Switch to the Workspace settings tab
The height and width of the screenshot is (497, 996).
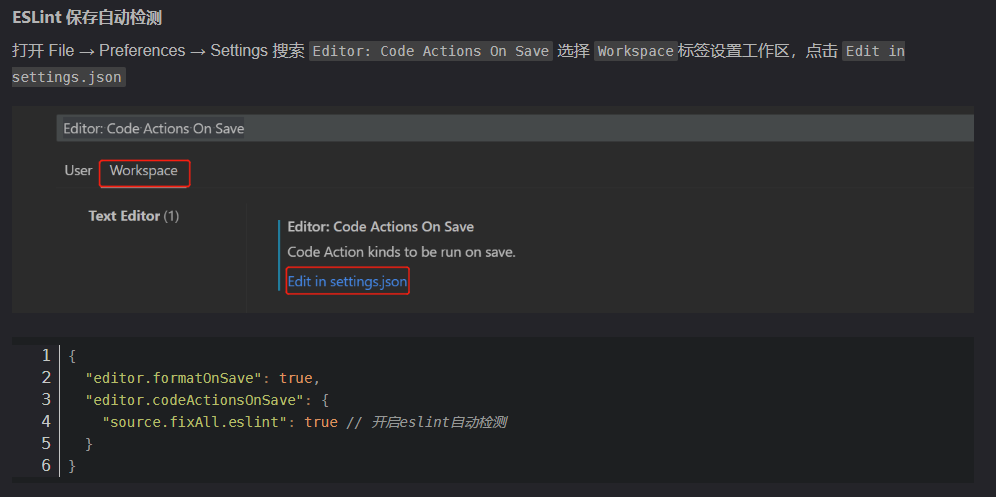(144, 171)
